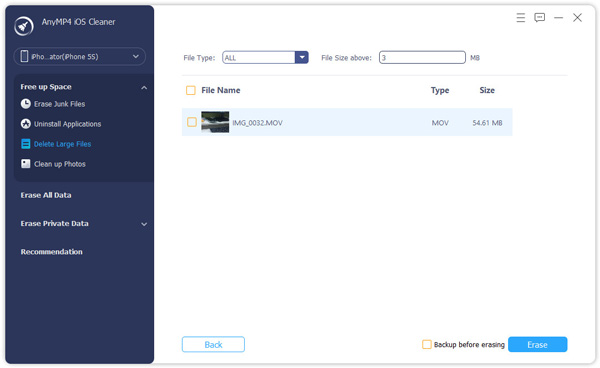This screenshot has height=368, width=600.
Task: Close the AnyMP4 iOS Cleaner window
Action: (x=577, y=18)
